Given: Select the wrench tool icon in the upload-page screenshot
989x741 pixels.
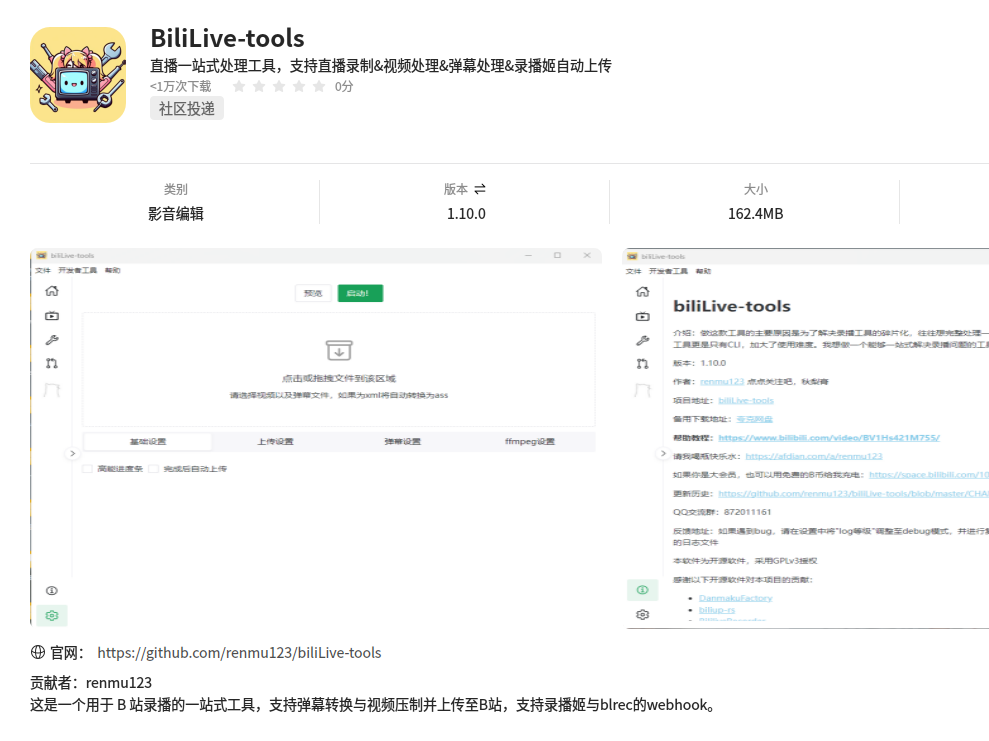Looking at the screenshot, I should point(52,340).
